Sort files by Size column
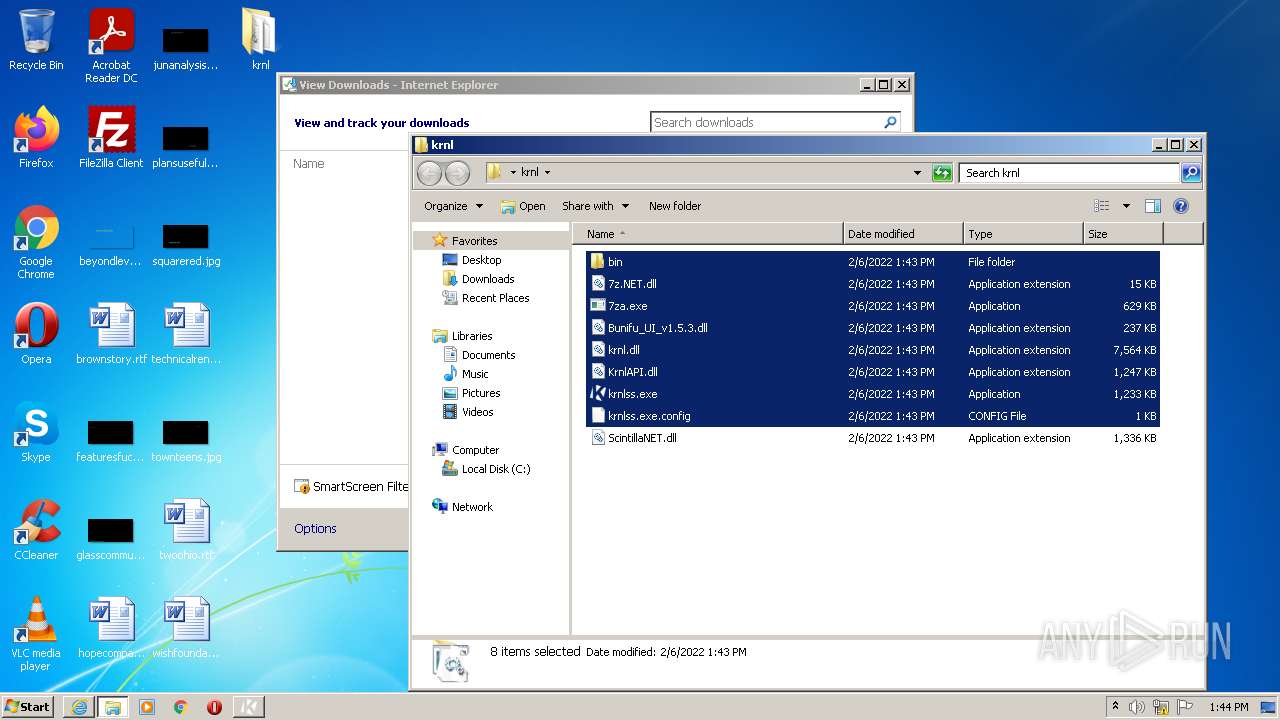Image resolution: width=1280 pixels, height=720 pixels. pos(1123,234)
